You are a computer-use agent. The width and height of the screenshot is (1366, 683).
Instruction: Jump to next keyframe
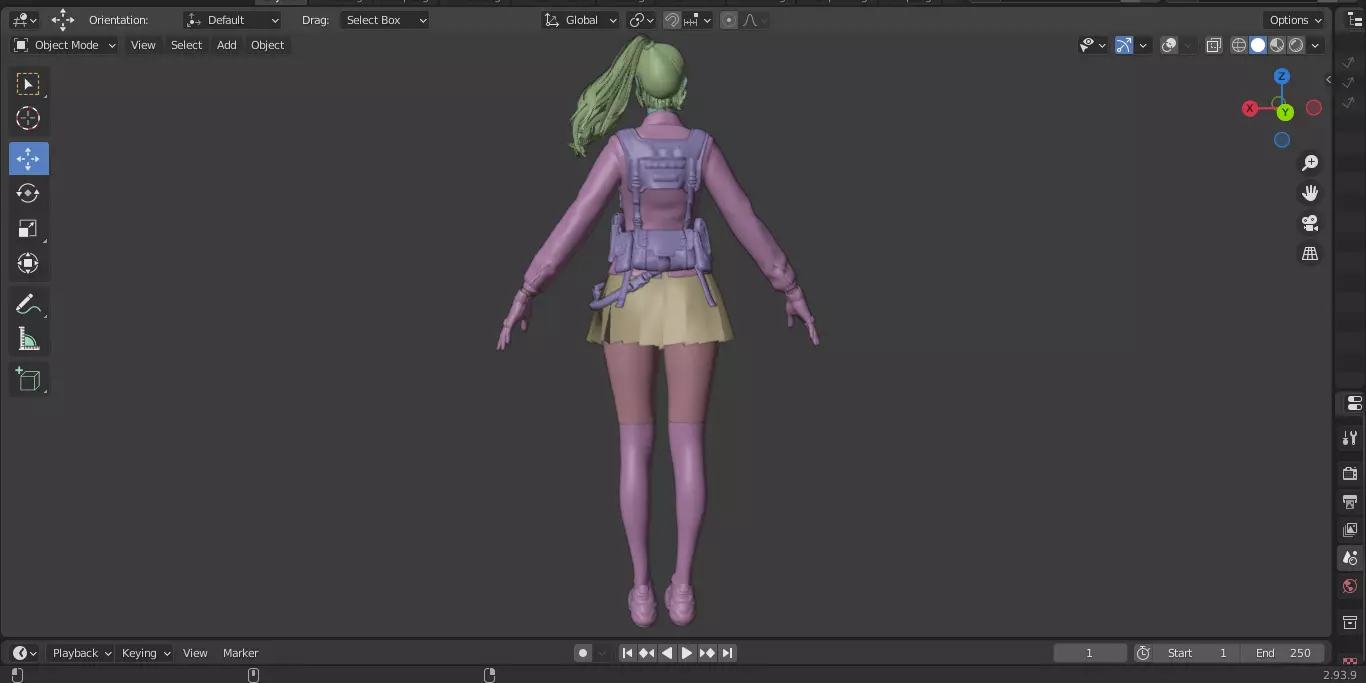pyautogui.click(x=707, y=653)
